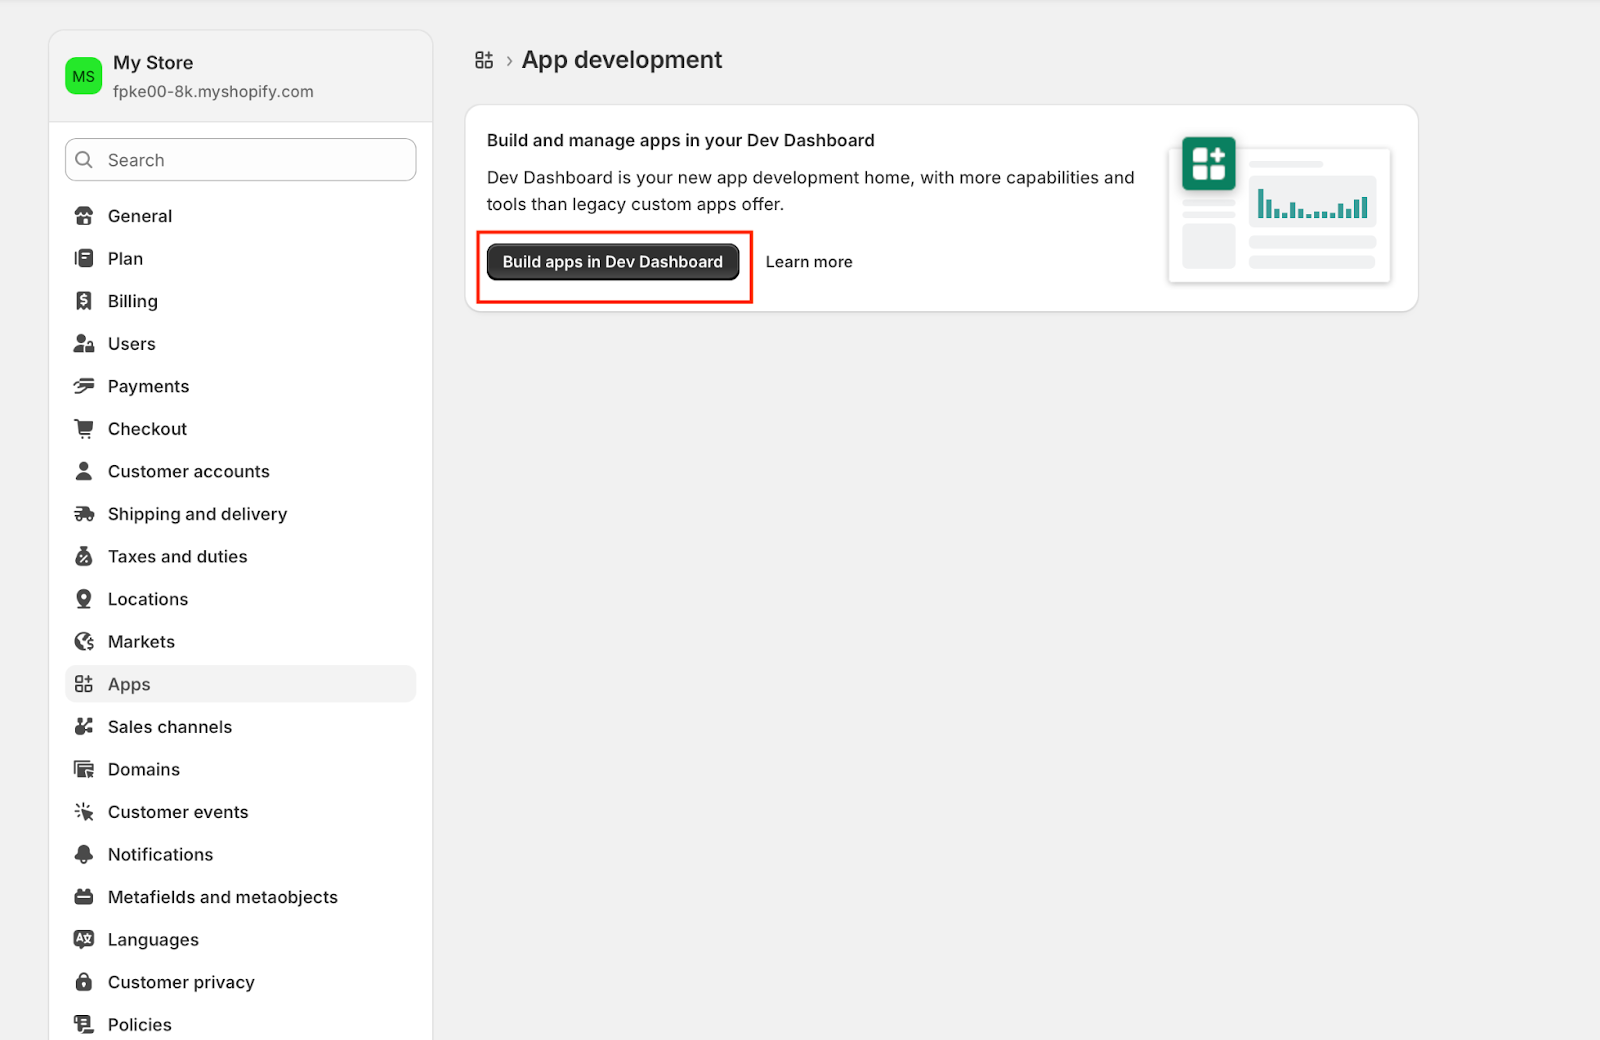1600x1040 pixels.
Task: Follow the Learn more link
Action: 809,262
